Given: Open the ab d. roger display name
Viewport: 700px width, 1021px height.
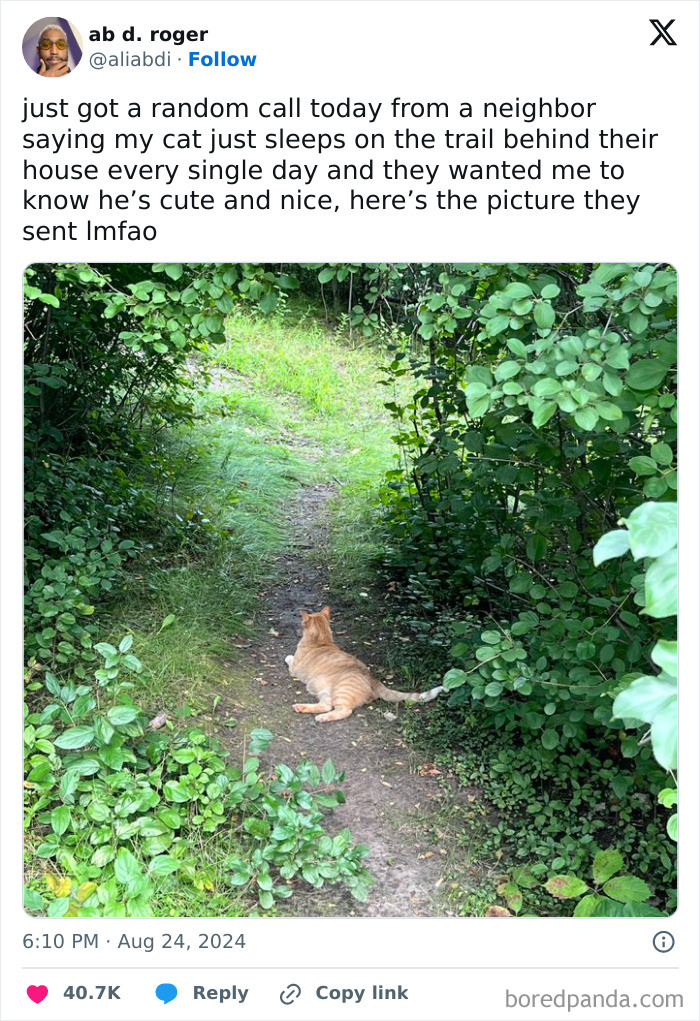Looking at the screenshot, I should coord(148,34).
